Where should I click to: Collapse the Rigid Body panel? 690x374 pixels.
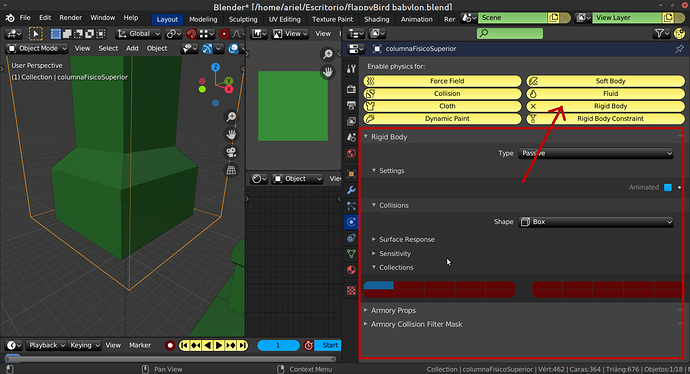[x=365, y=137]
